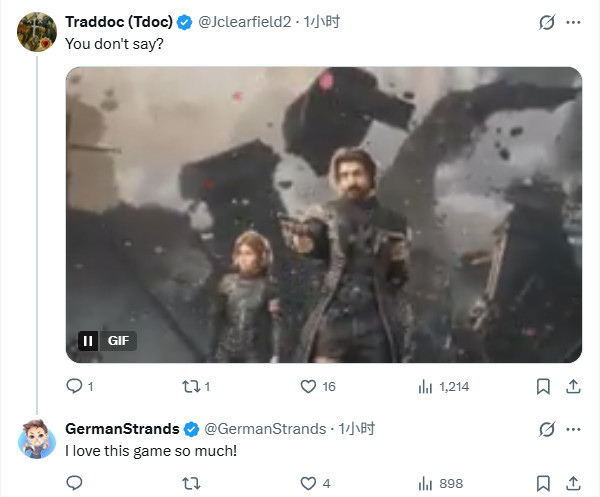The width and height of the screenshot is (600, 497).
Task: Open more options on GermanStrands' tweet
Action: (574, 428)
